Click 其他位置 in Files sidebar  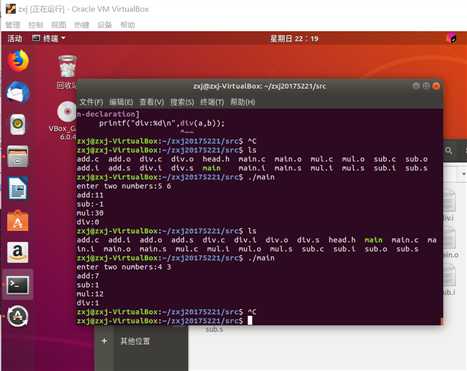tap(135, 341)
